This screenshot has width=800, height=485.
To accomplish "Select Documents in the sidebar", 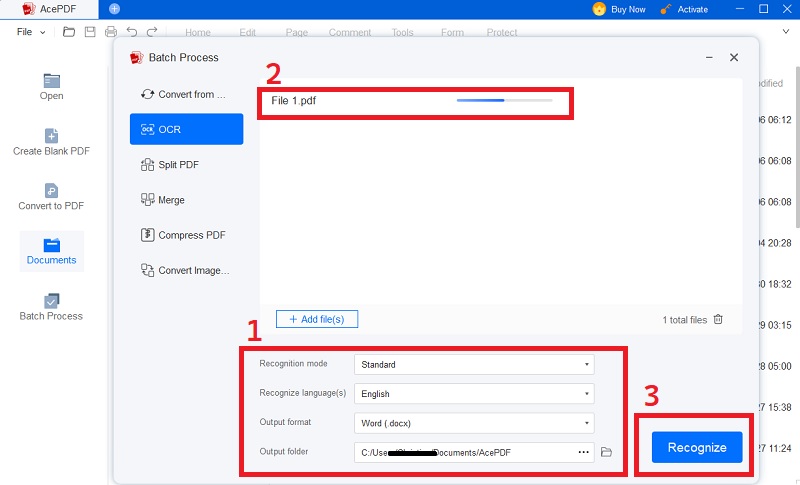I will point(52,251).
